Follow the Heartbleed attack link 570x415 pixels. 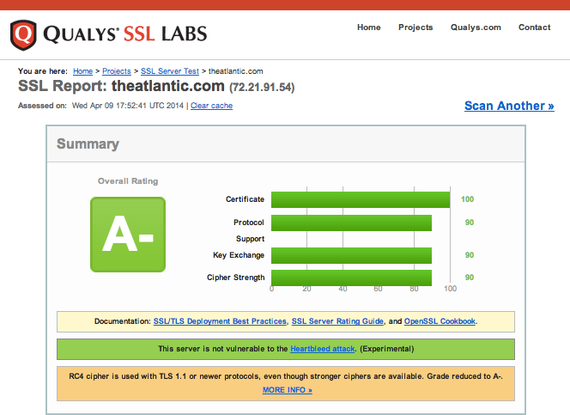(322, 349)
